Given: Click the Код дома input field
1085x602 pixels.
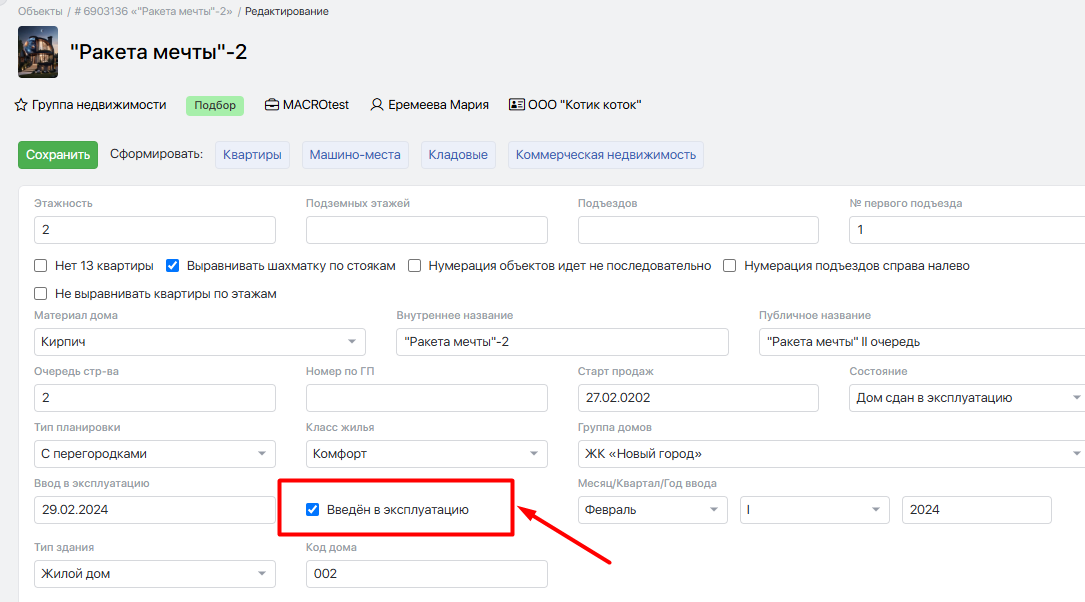Looking at the screenshot, I should coord(426,574).
